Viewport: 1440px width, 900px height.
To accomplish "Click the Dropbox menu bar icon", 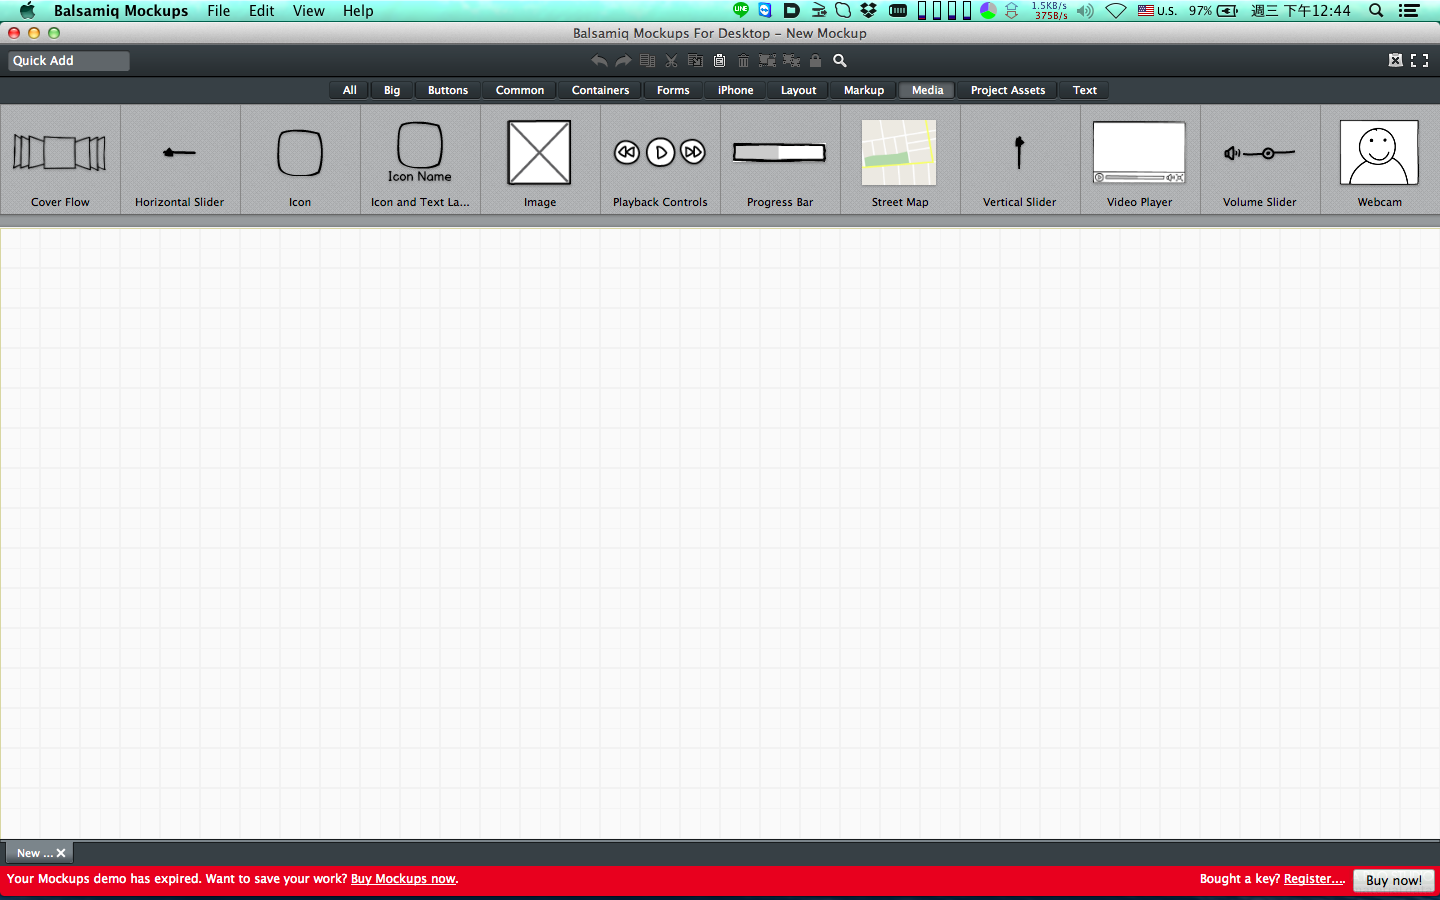I will point(868,11).
